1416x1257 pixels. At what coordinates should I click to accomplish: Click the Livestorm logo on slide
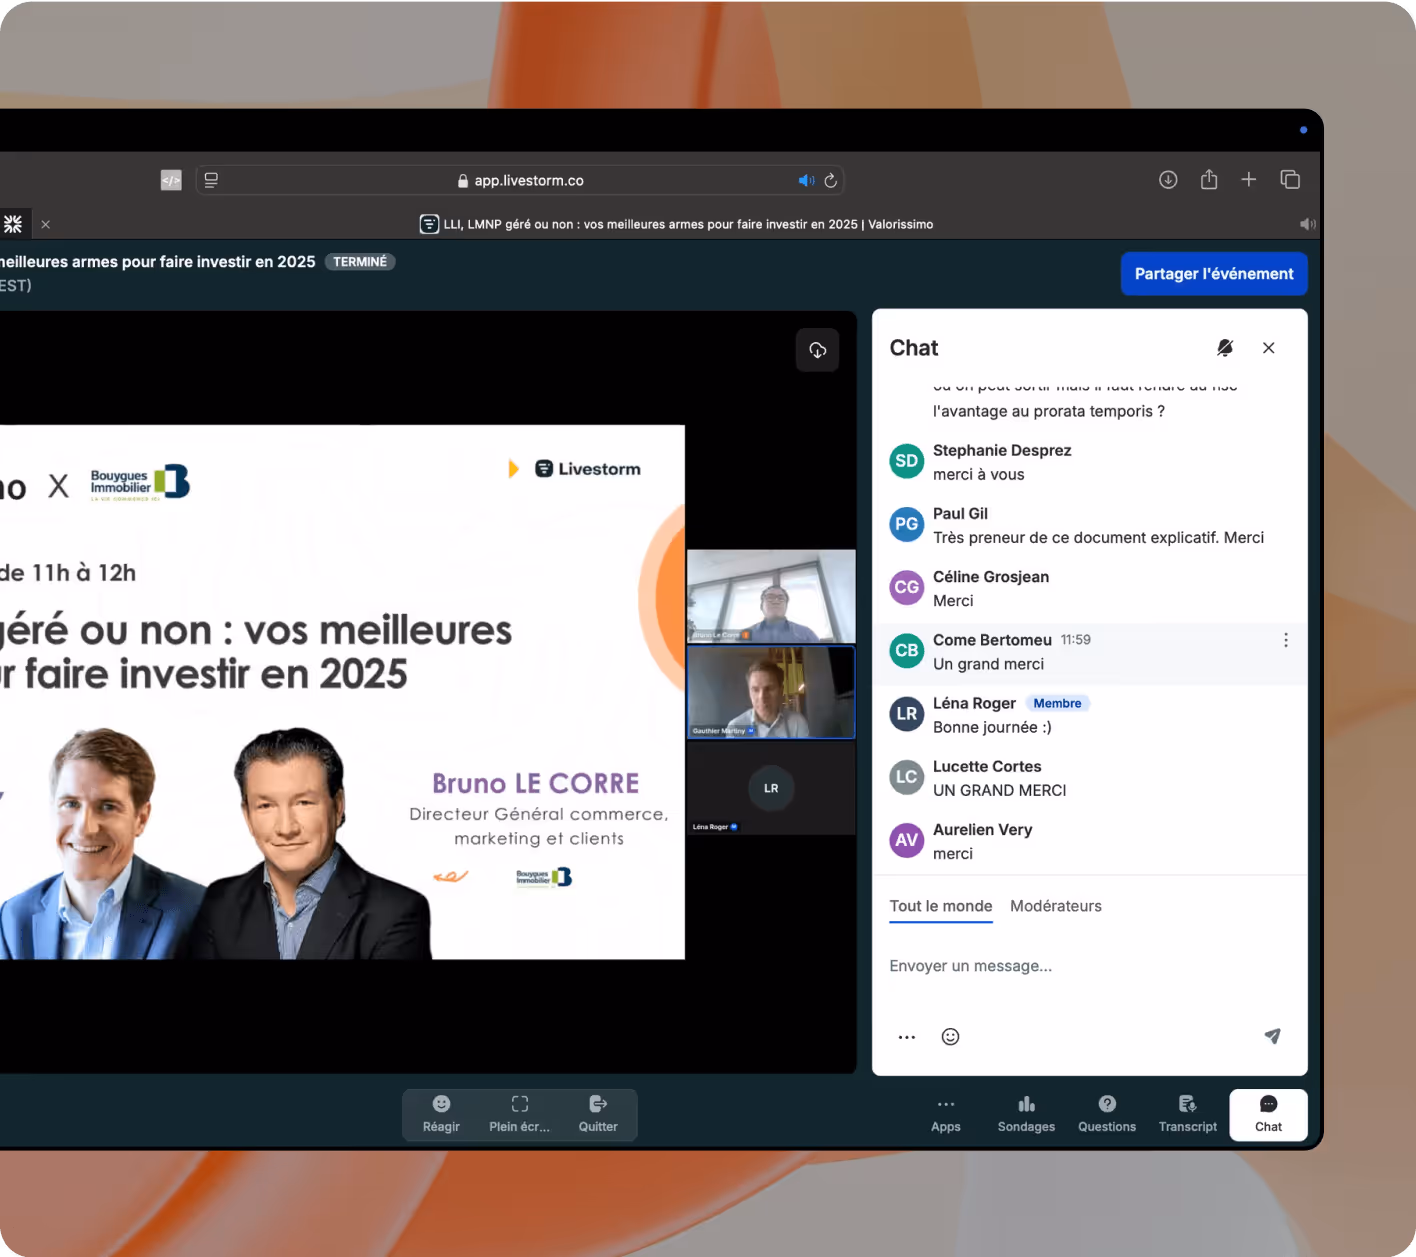coord(588,469)
